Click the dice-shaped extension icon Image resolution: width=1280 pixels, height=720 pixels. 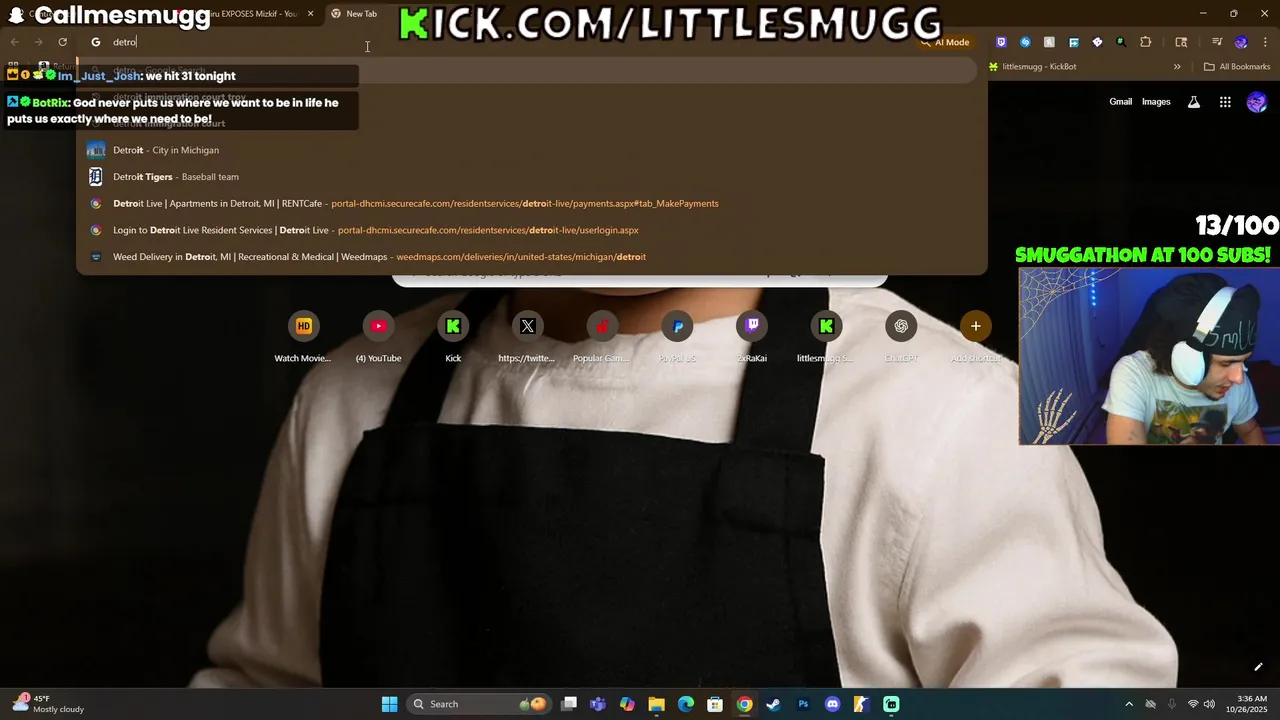(1097, 42)
